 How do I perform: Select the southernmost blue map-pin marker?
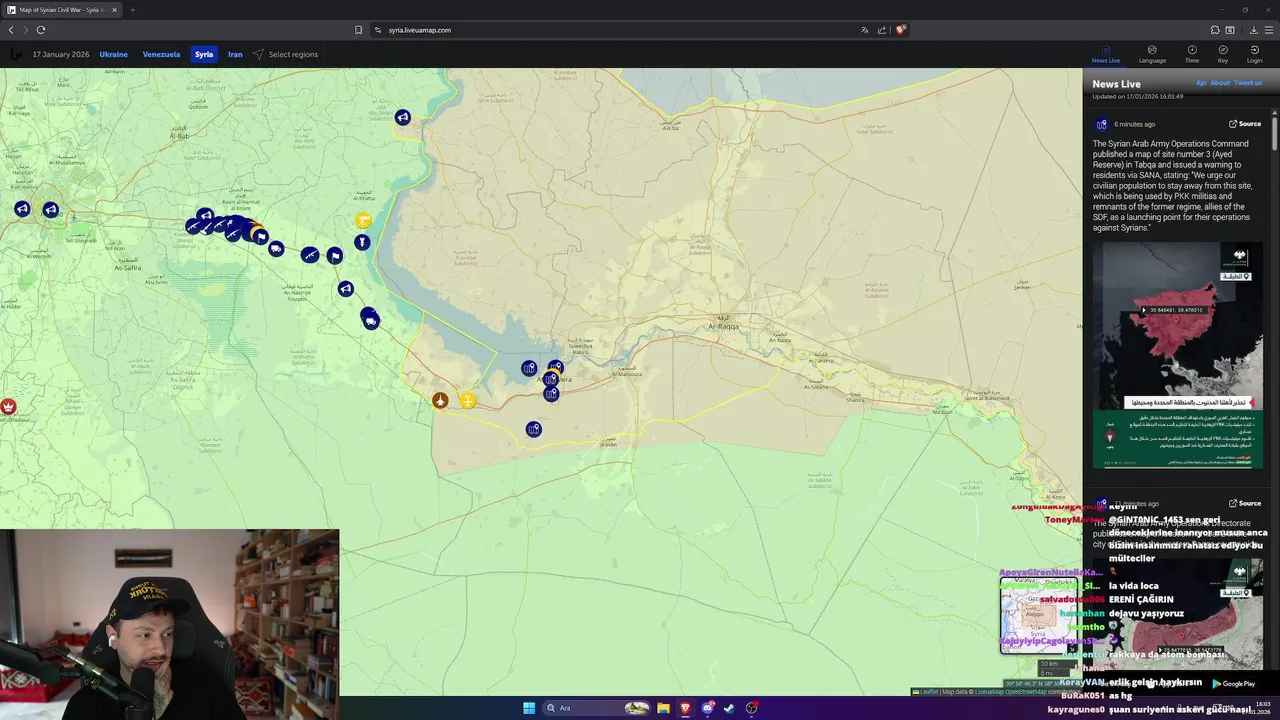534,429
